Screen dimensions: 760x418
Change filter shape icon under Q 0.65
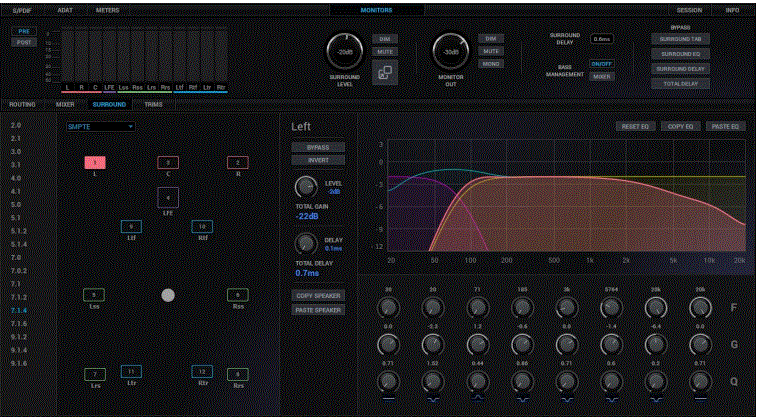pyautogui.click(x=522, y=400)
